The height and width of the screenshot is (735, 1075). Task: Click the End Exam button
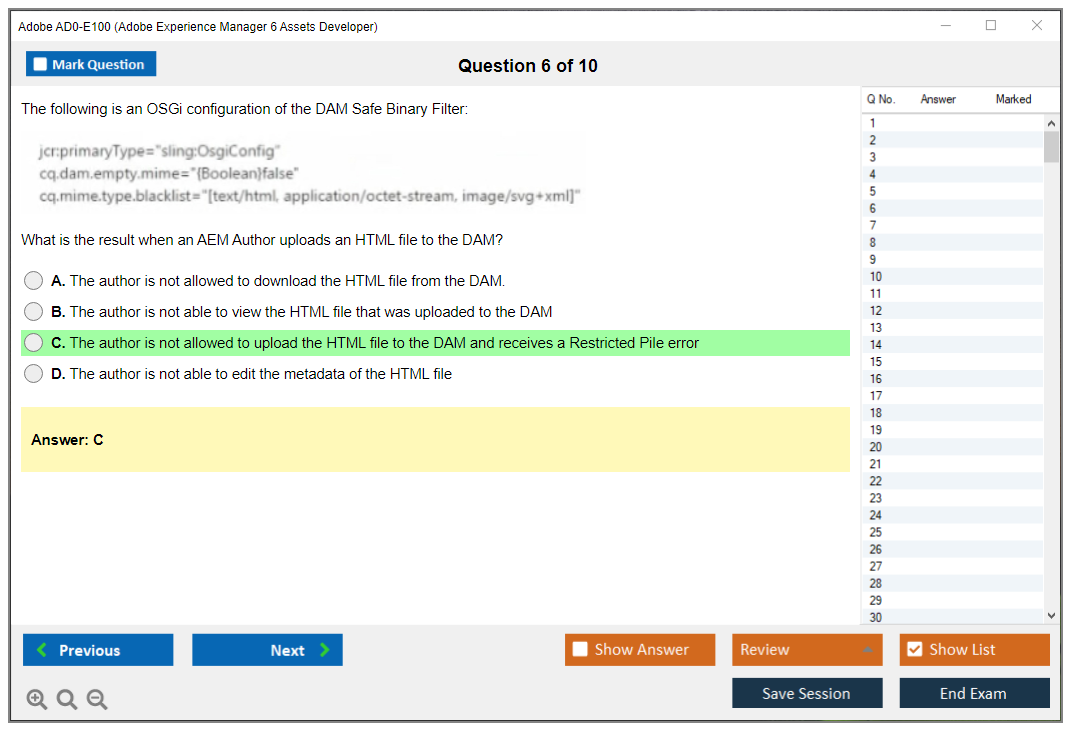(973, 693)
